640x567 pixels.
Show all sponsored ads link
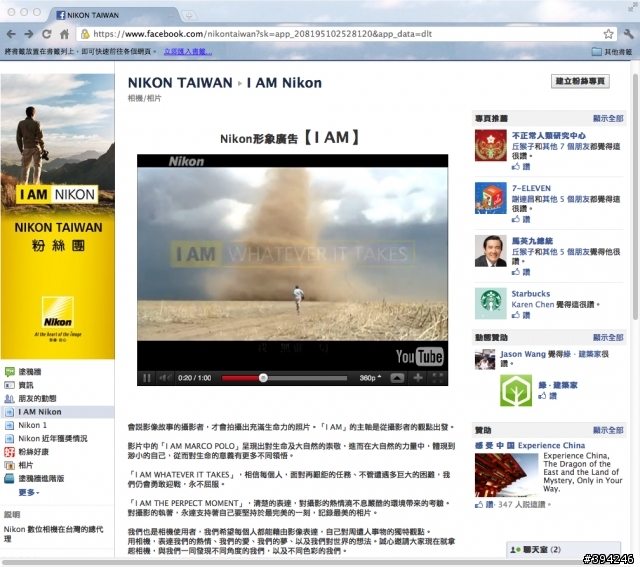(x=608, y=430)
